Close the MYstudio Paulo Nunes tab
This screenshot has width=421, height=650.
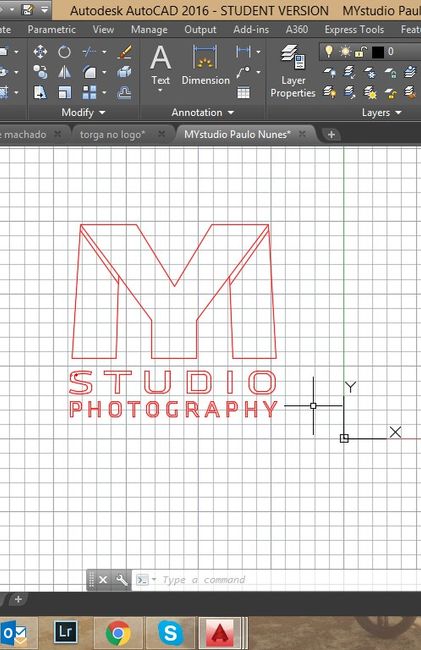coord(302,134)
